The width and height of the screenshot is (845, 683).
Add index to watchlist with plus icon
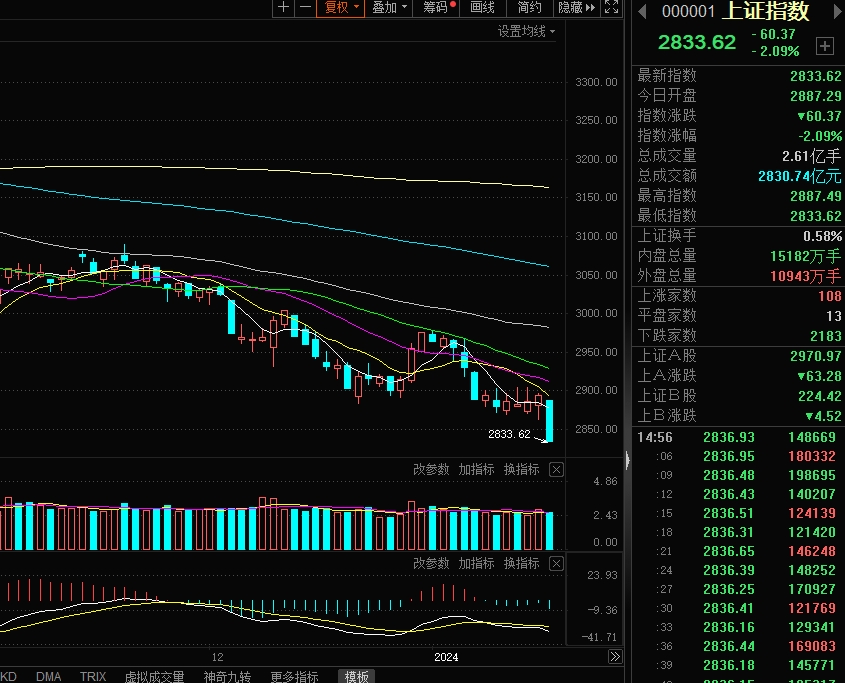click(825, 46)
